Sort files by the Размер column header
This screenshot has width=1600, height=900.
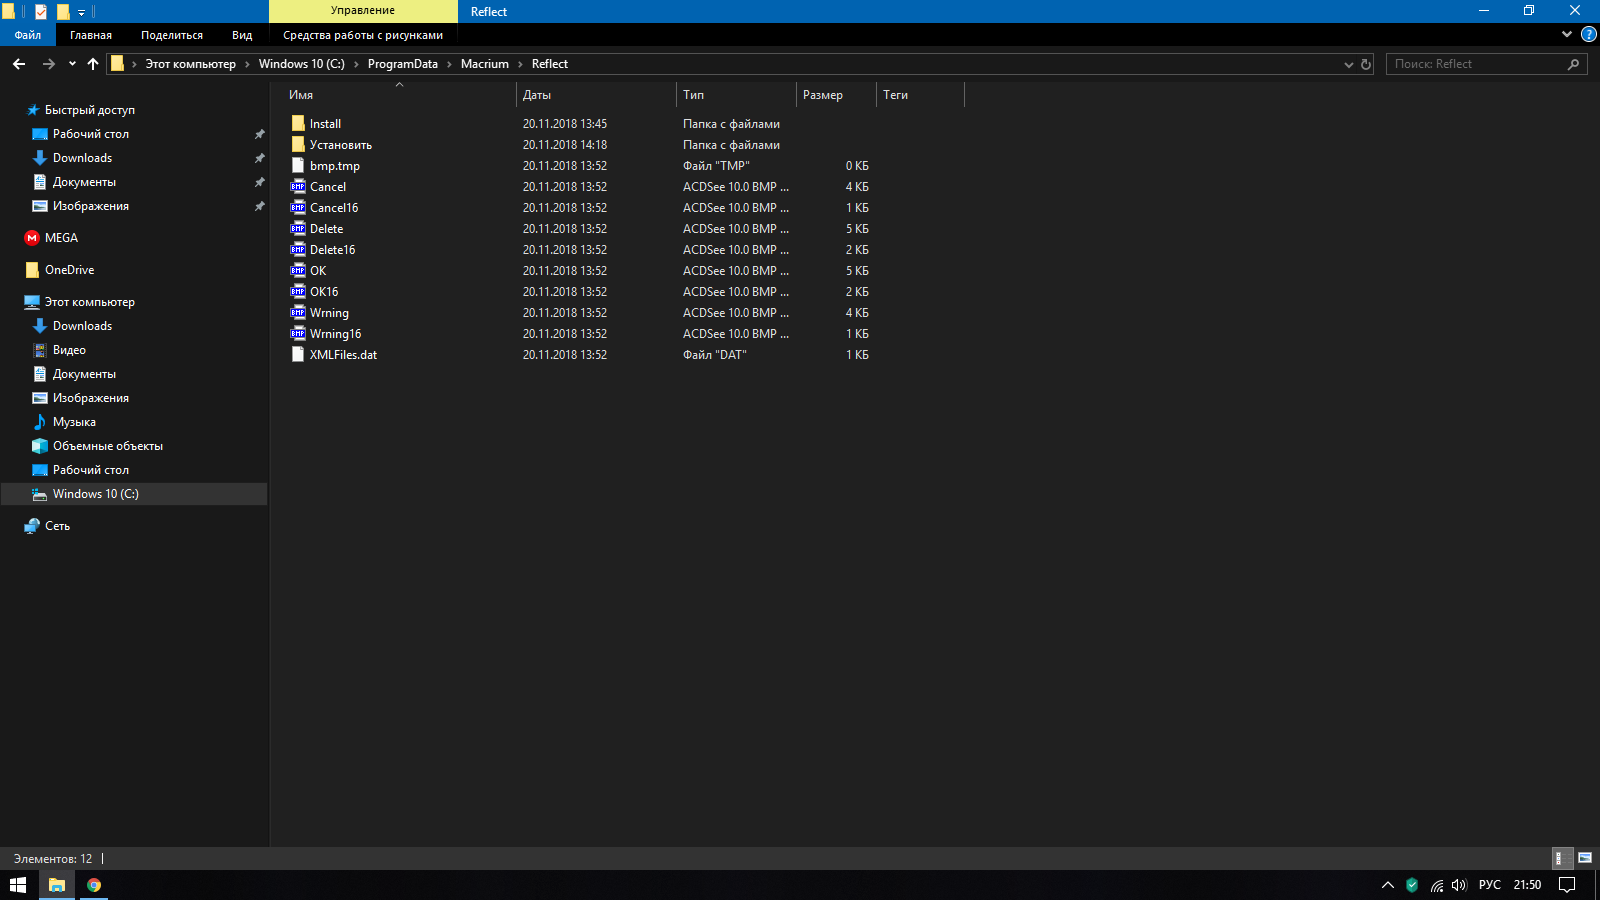[x=823, y=95]
